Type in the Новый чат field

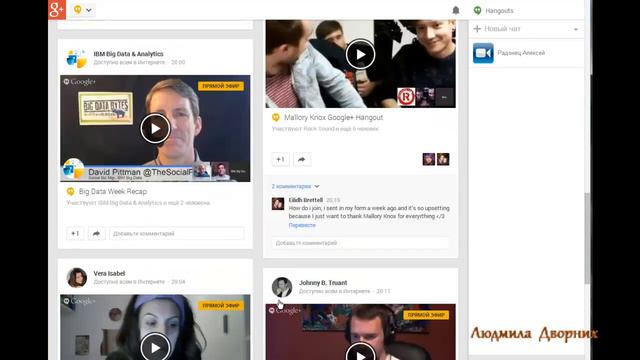(527, 29)
